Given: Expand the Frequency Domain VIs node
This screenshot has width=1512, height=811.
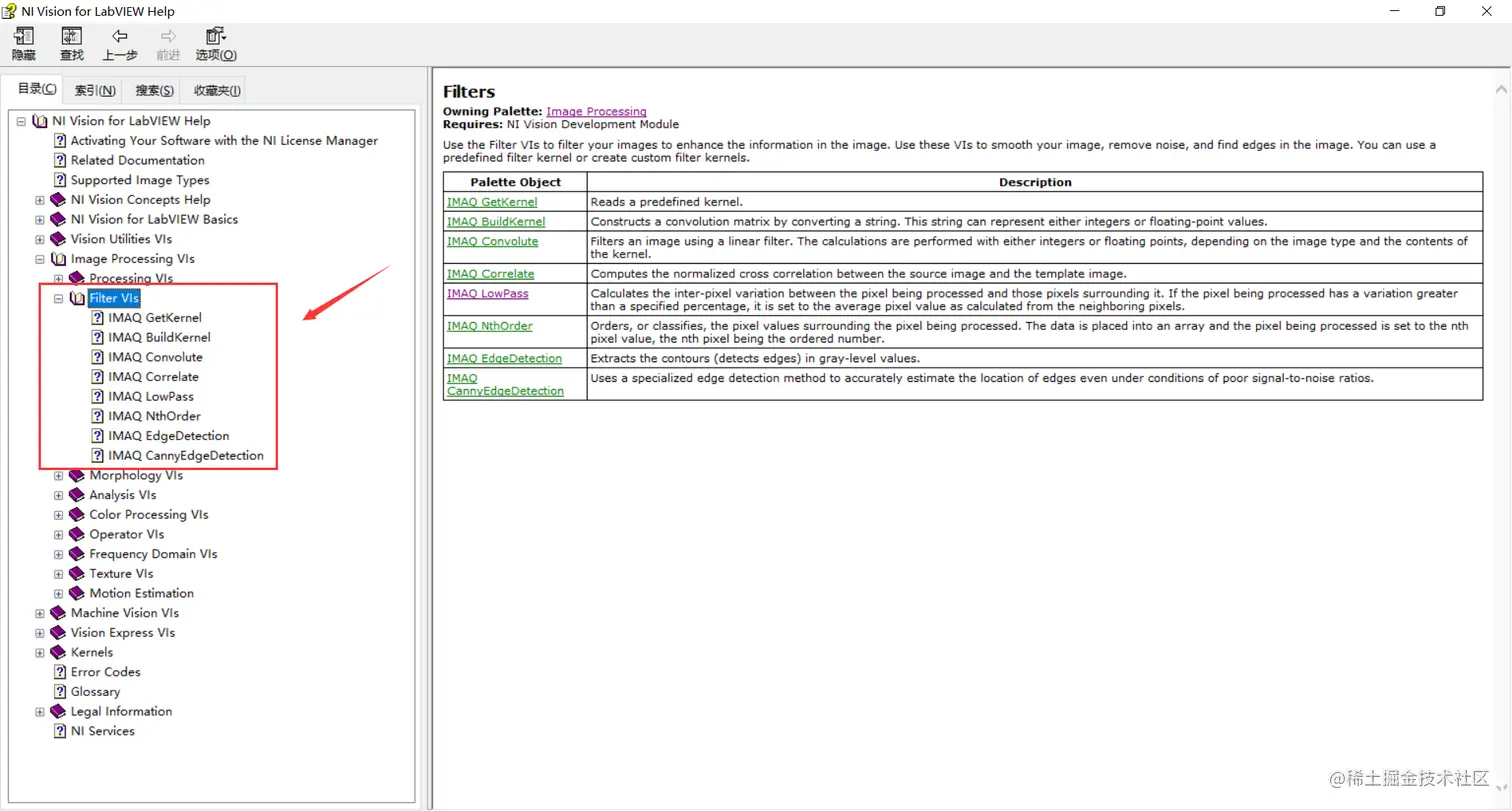Looking at the screenshot, I should click(59, 554).
